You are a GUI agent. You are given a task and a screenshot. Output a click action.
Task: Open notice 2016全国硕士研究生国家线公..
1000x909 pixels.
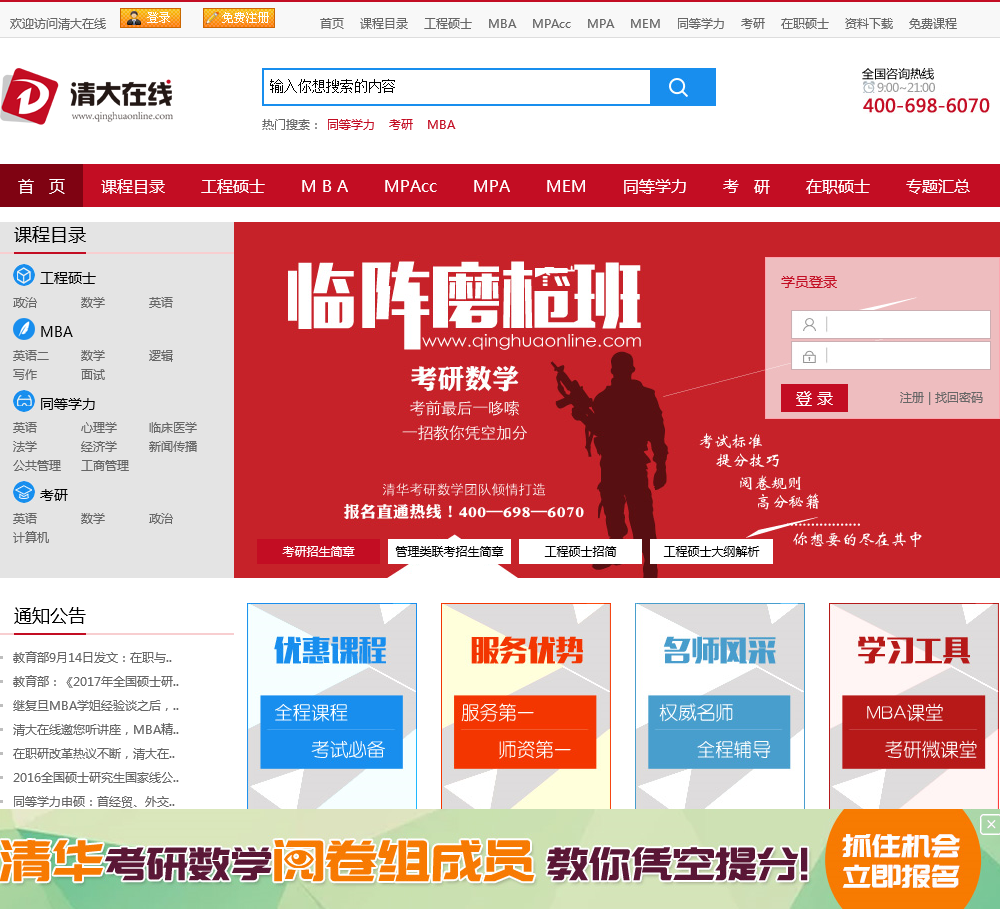click(96, 778)
